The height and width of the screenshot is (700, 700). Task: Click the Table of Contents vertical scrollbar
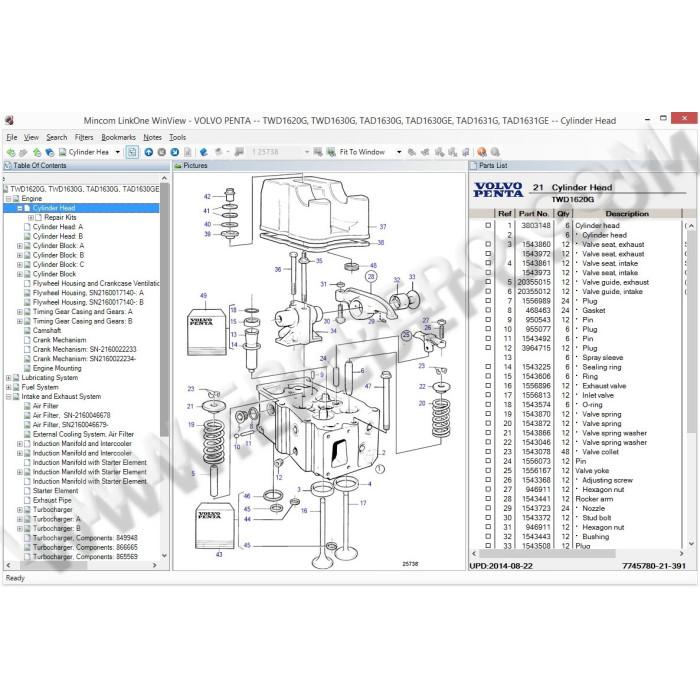point(164,308)
